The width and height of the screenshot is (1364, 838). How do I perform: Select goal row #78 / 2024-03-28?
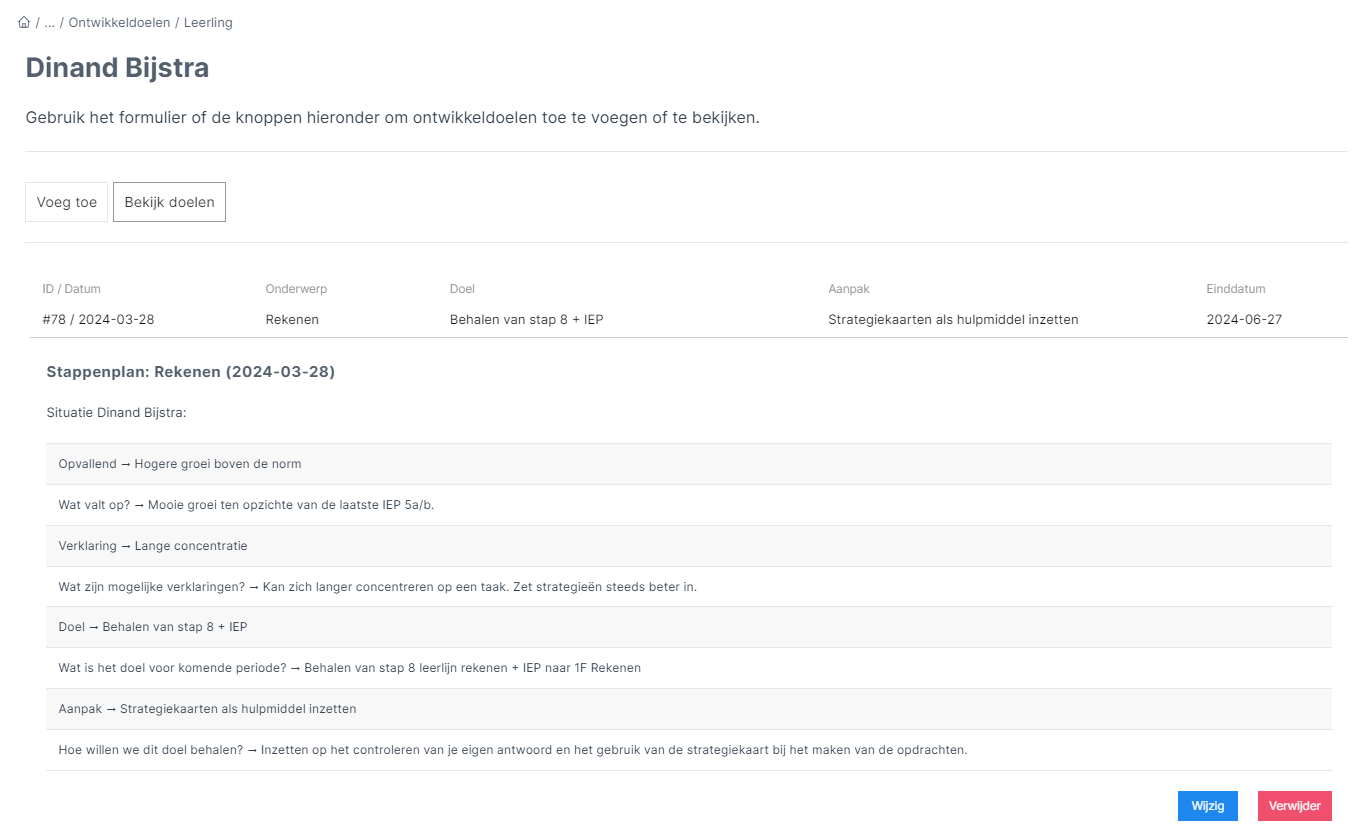[98, 320]
